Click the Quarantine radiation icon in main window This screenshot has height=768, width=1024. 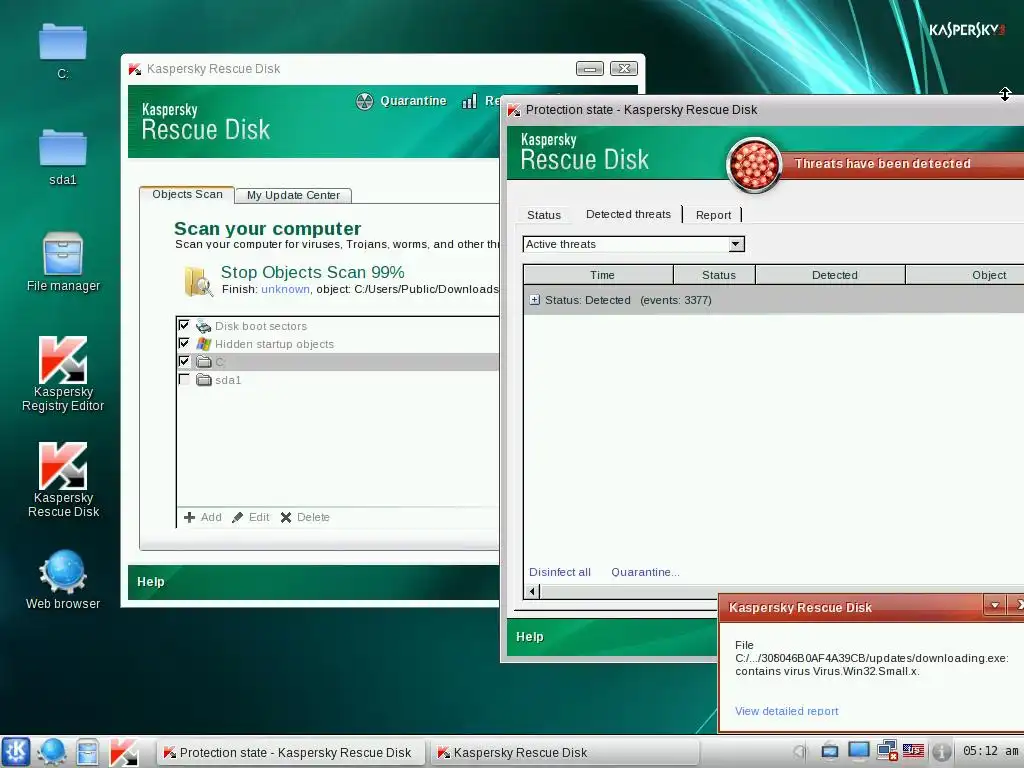tap(364, 101)
